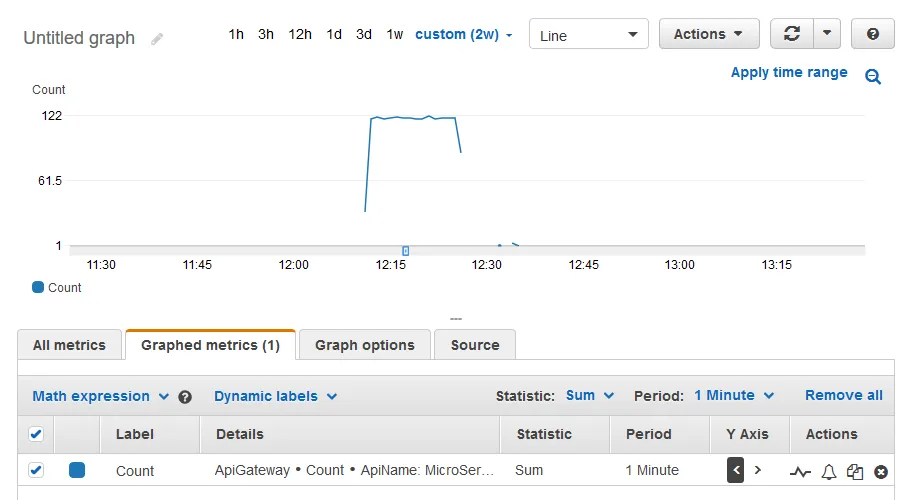
Task: Click the Remove all link
Action: (x=843, y=396)
